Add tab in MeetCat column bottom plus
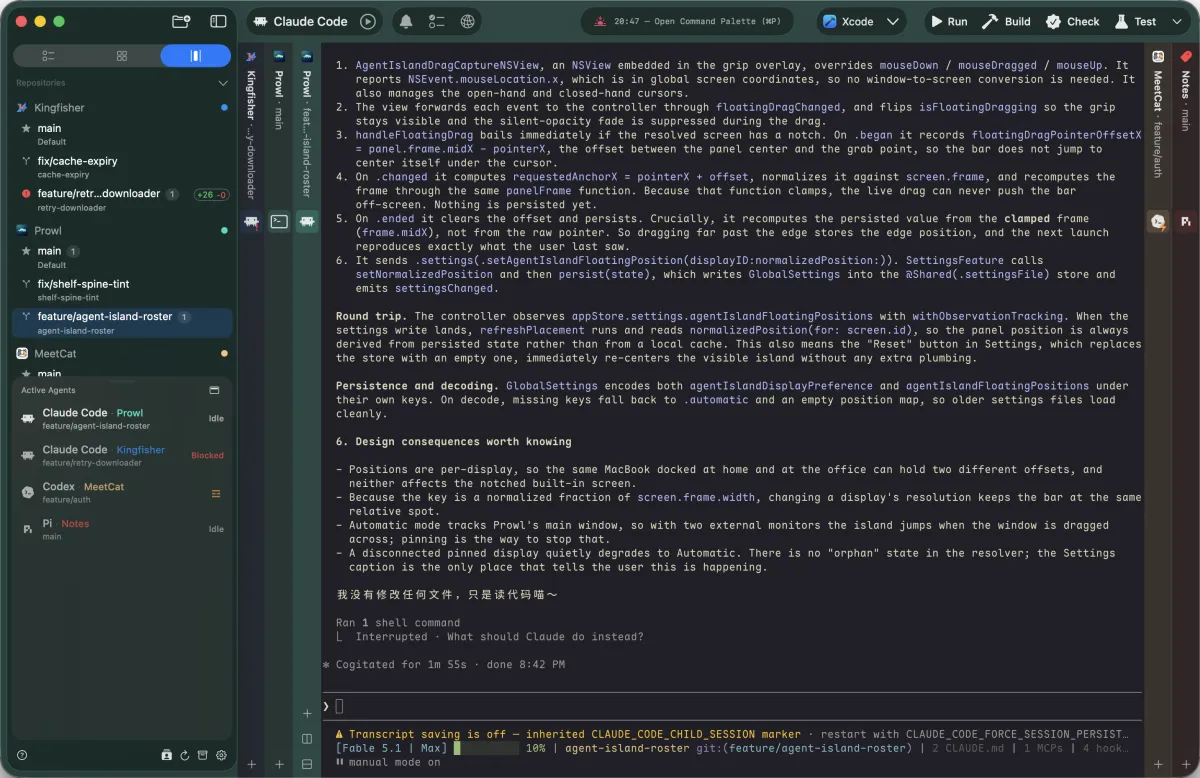This screenshot has width=1200, height=778. pyautogui.click(x=1158, y=764)
